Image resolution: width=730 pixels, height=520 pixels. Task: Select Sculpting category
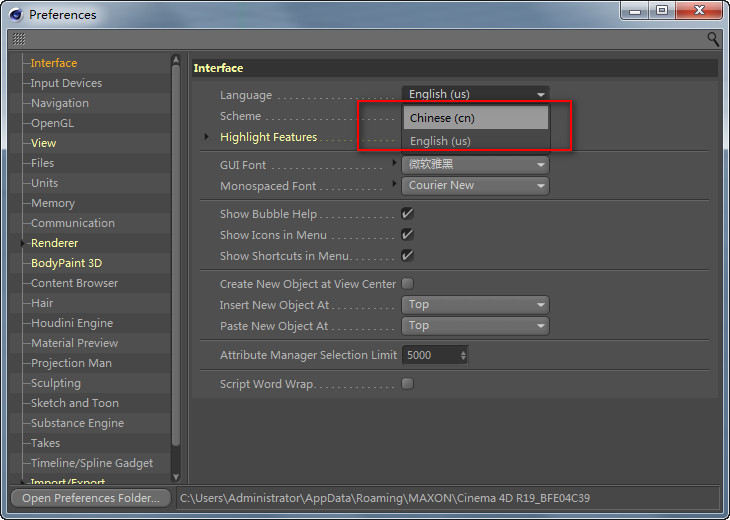pyautogui.click(x=56, y=383)
